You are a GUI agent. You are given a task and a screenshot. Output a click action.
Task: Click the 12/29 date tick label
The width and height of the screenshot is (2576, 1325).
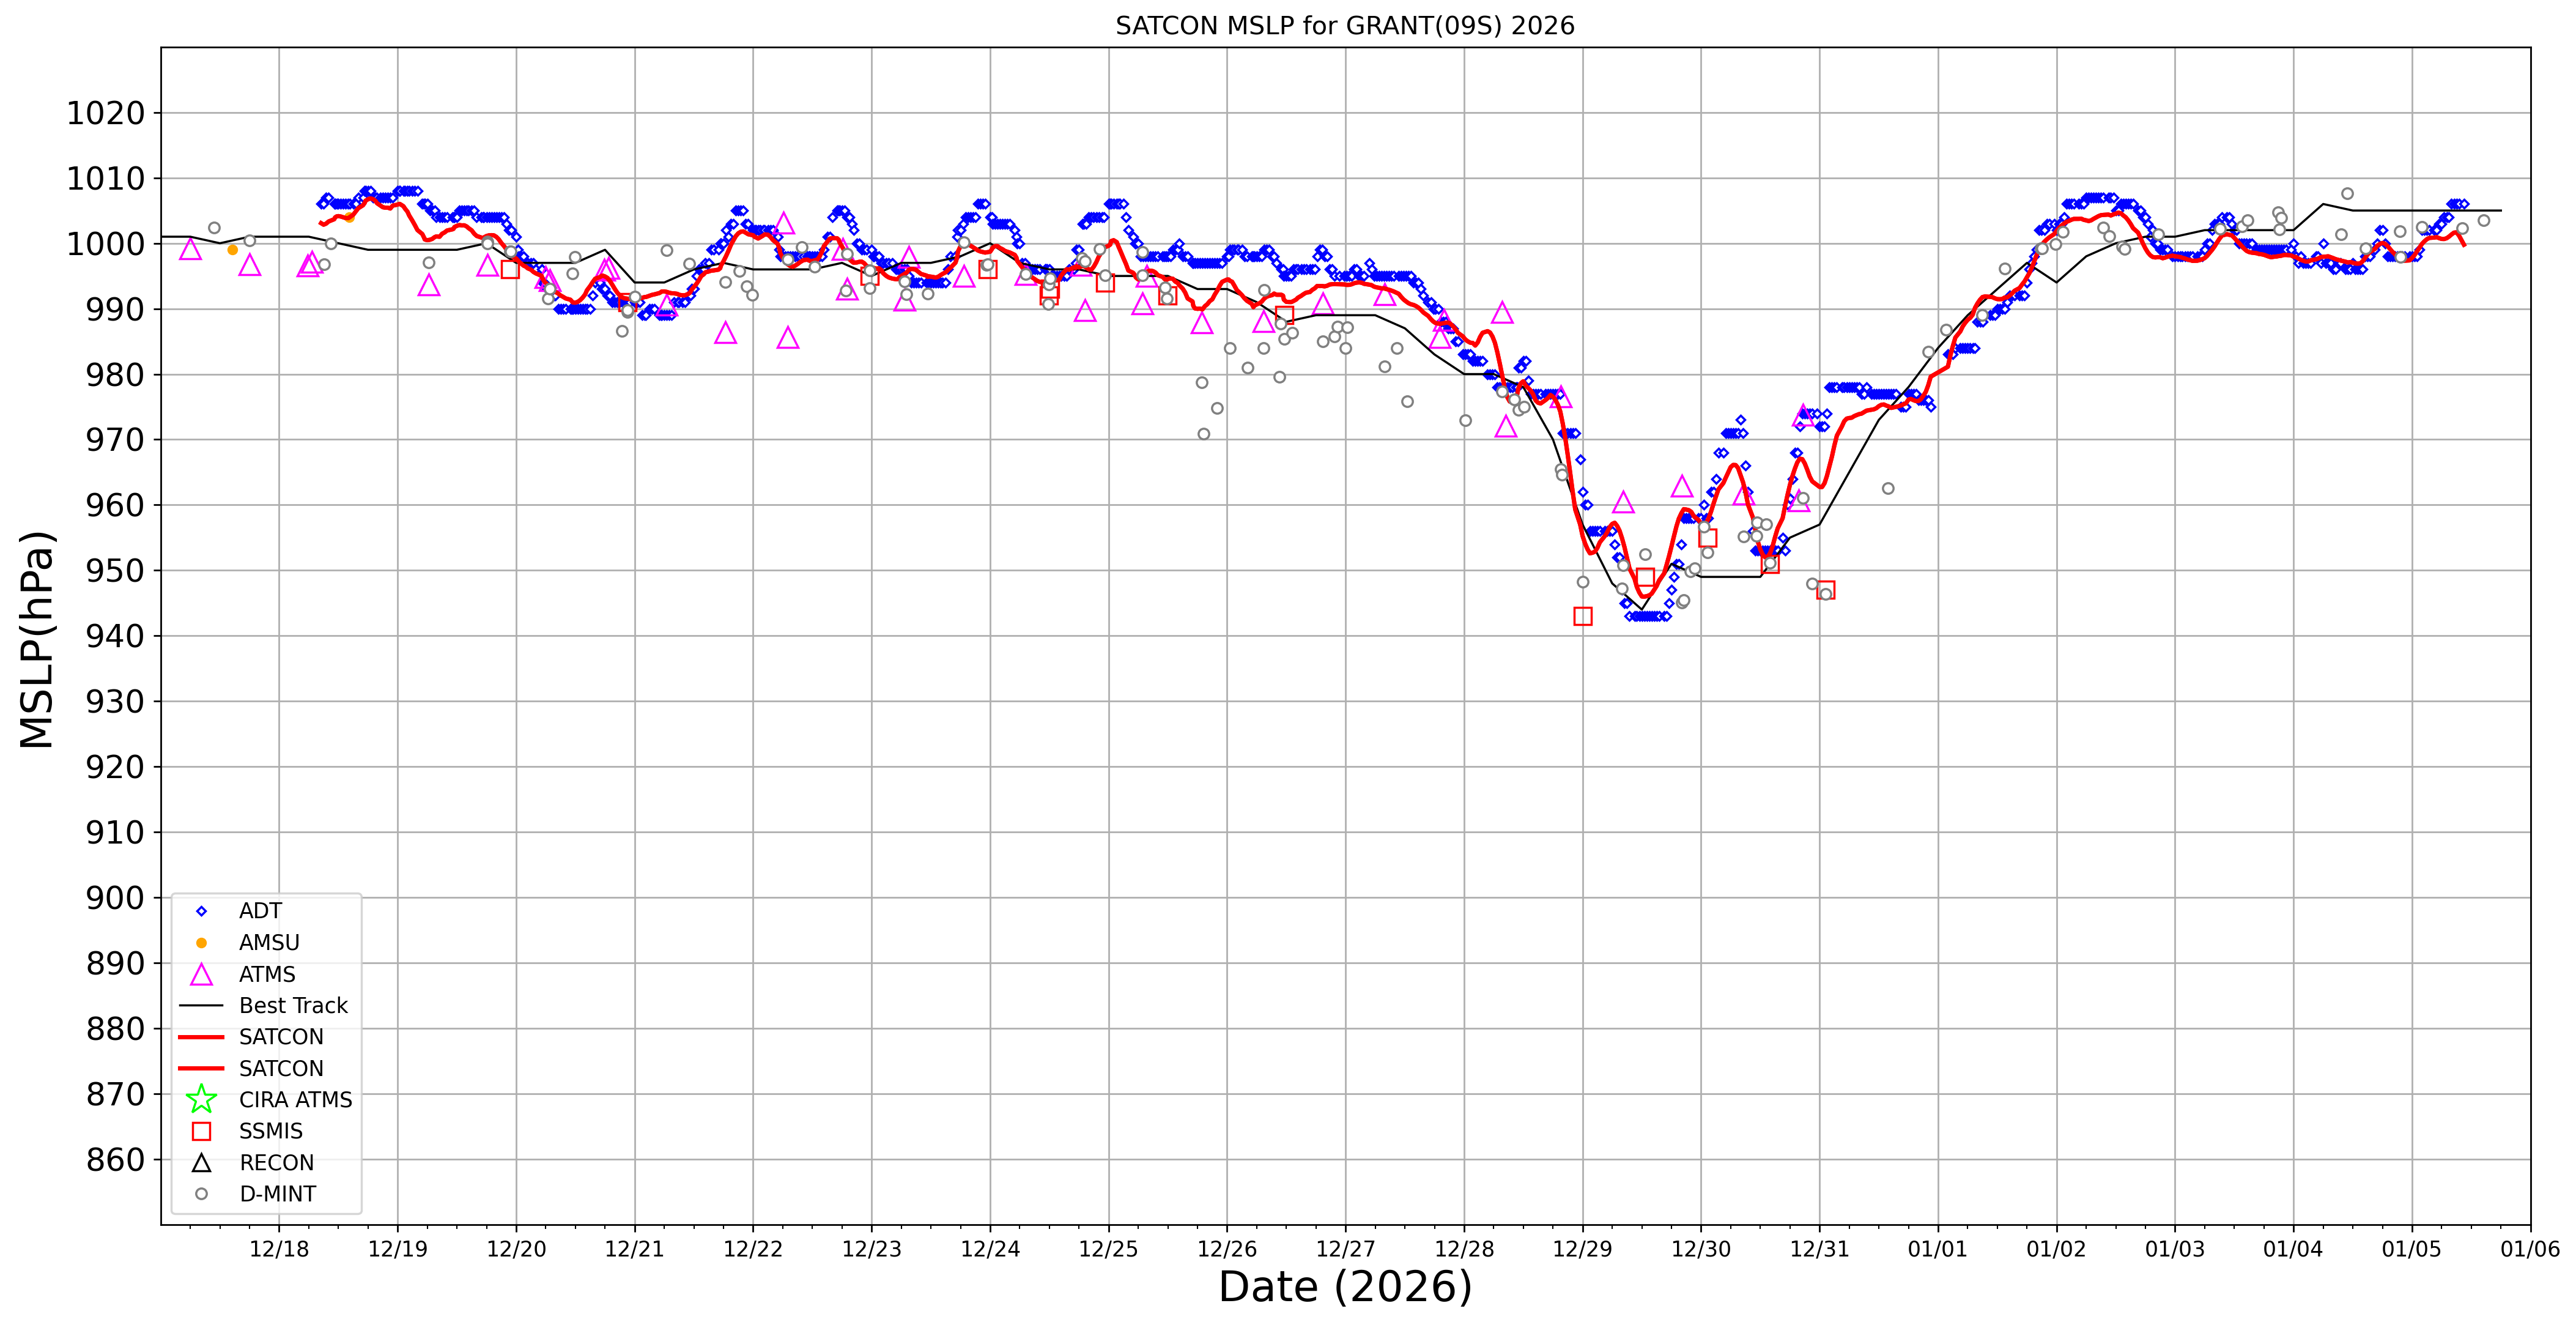1582,1249
